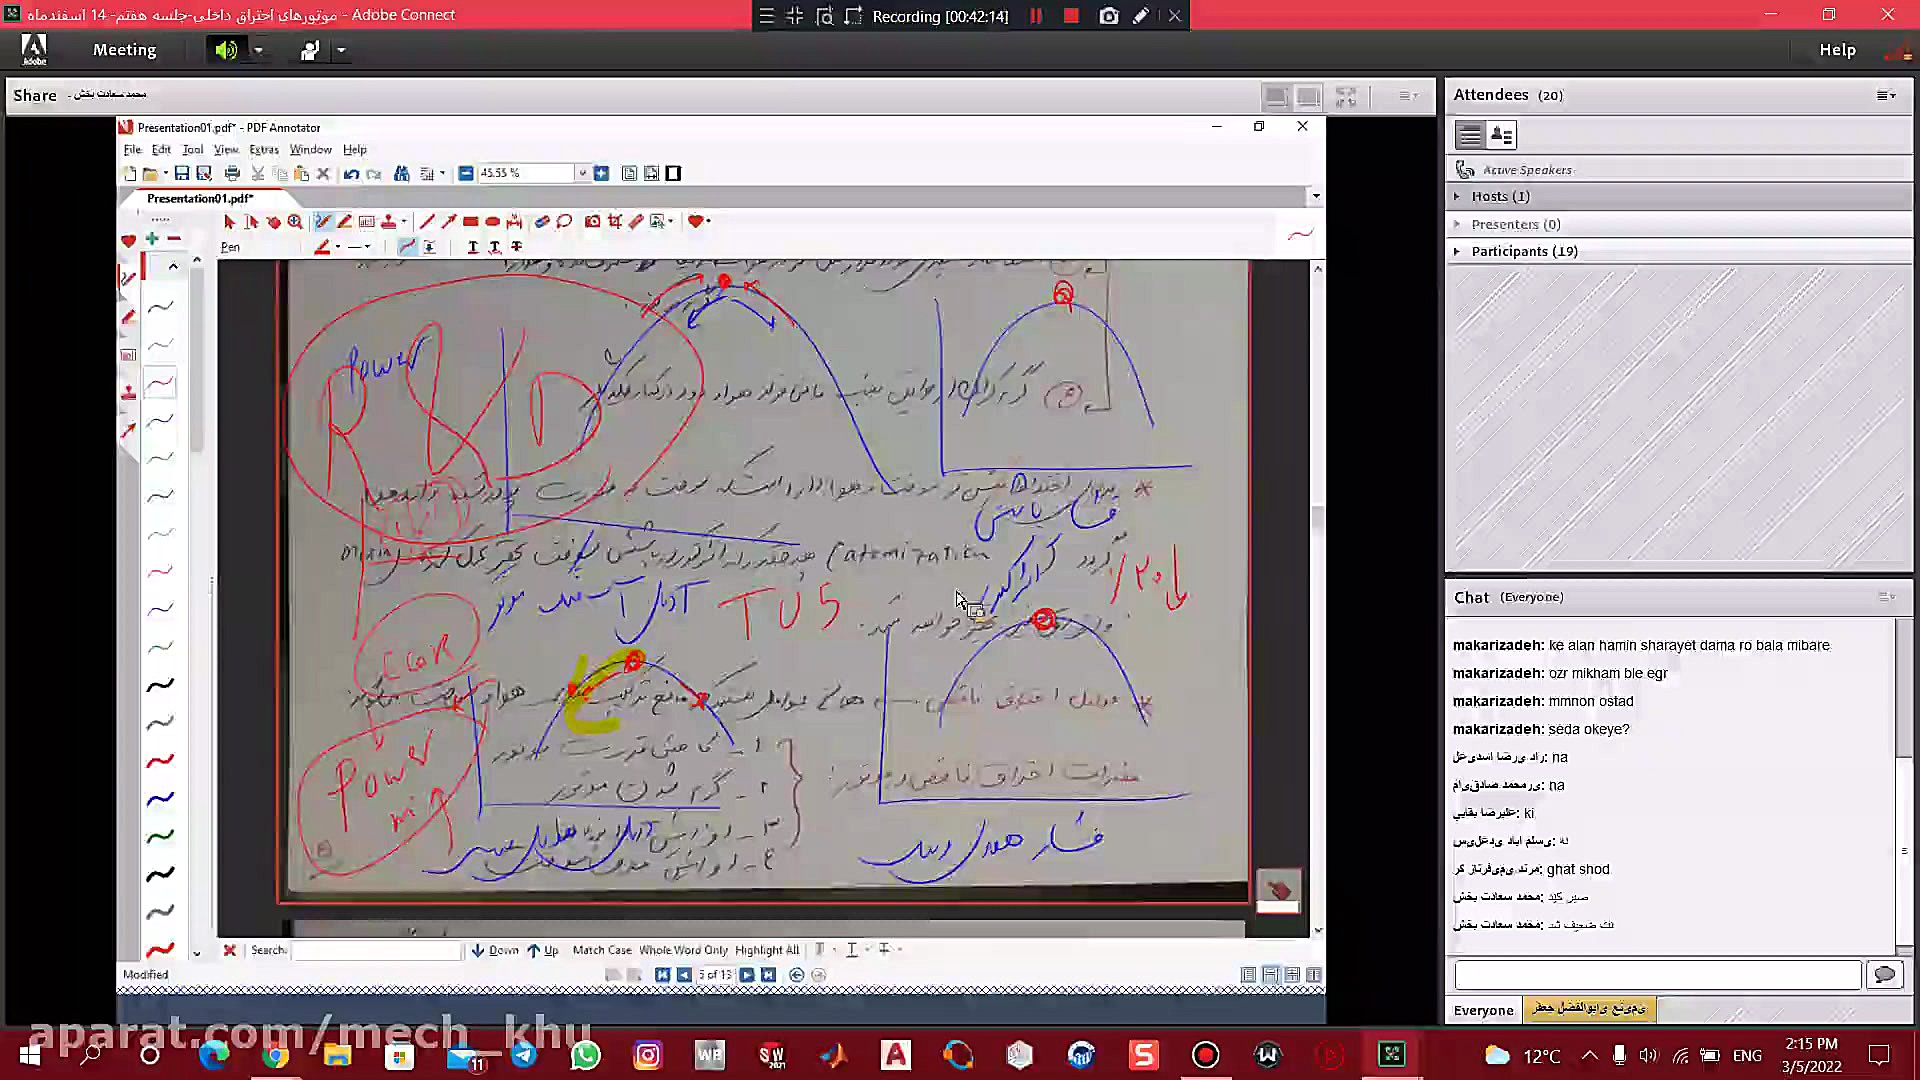Select the Pen annotation tool

tap(322, 222)
